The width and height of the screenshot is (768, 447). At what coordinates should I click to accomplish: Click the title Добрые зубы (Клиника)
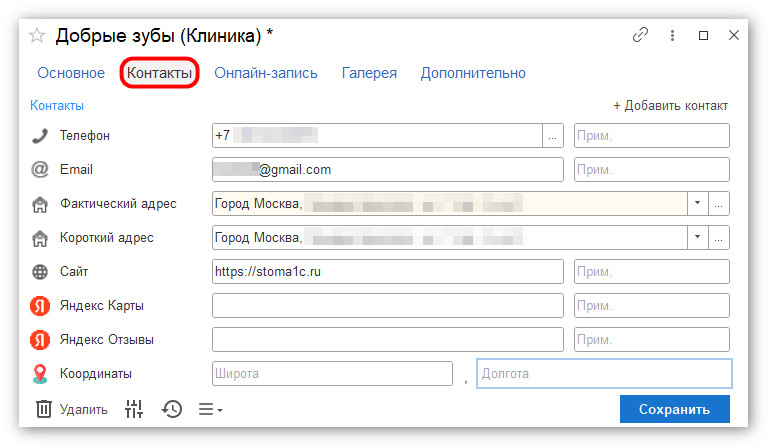158,36
